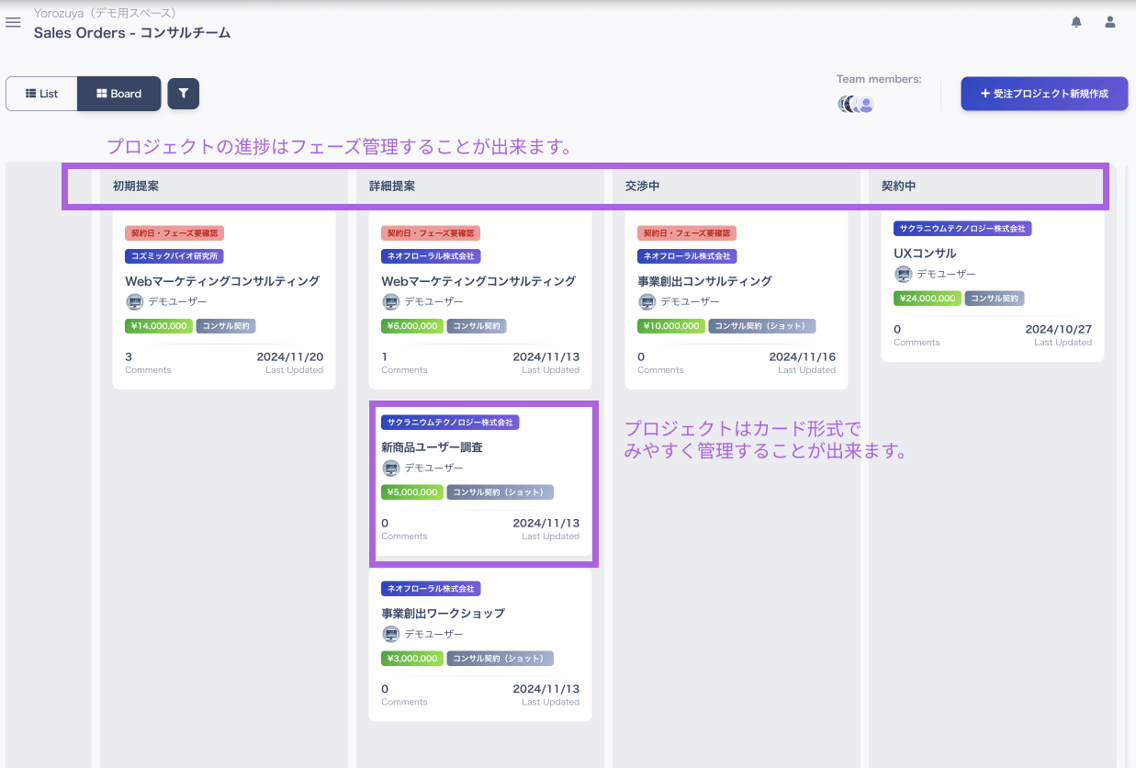This screenshot has width=1136, height=768.
Task: Click avatar on 事業創出ワークショップ card
Action: click(391, 634)
